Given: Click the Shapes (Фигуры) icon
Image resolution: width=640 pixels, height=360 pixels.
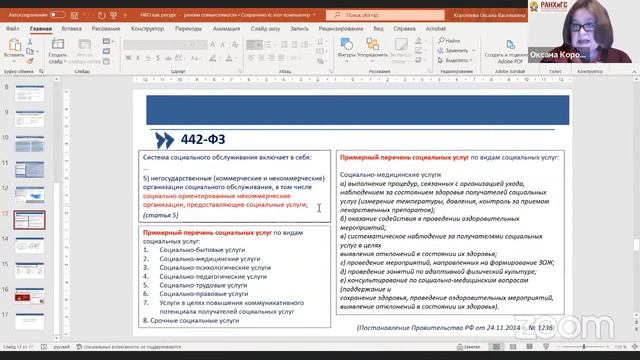Looking at the screenshot, I should [347, 44].
